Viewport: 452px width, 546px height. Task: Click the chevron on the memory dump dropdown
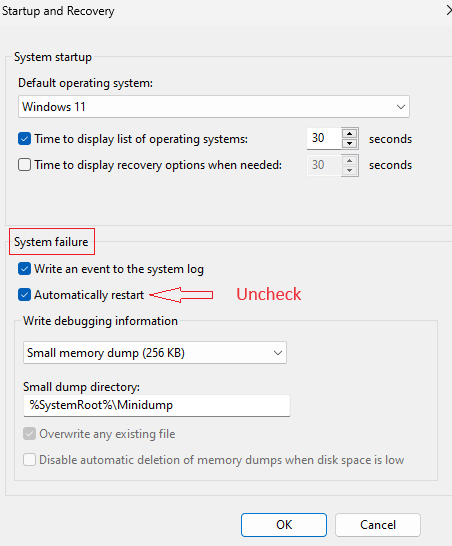pyautogui.click(x=278, y=353)
